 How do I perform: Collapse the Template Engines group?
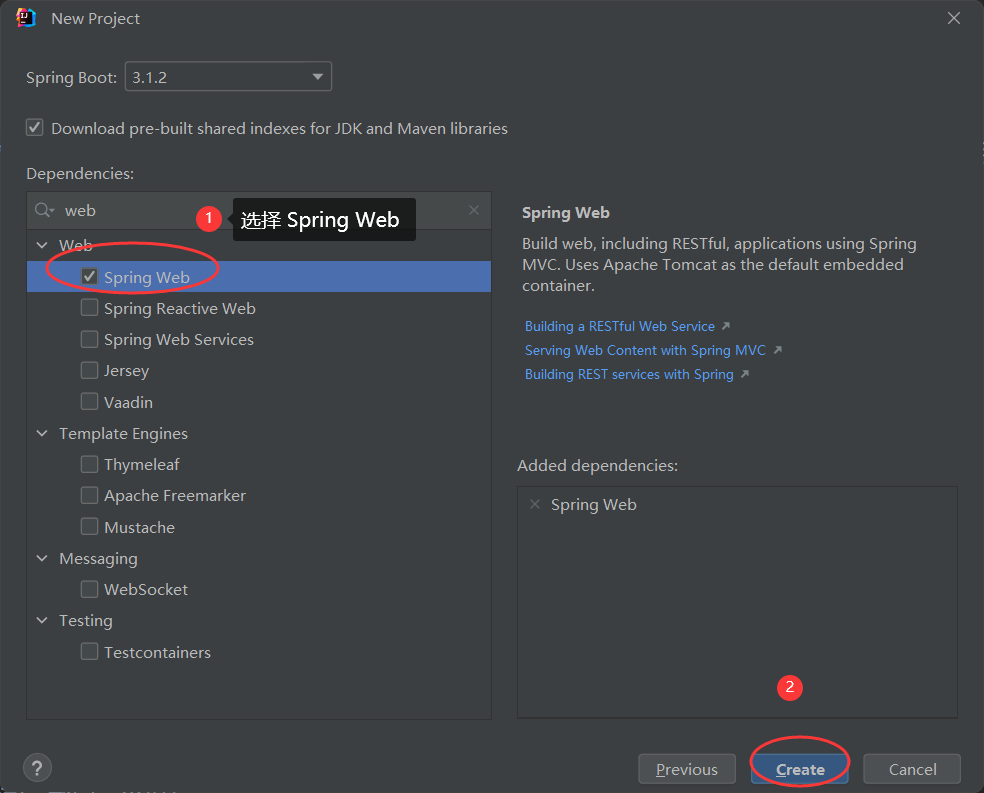coord(42,433)
